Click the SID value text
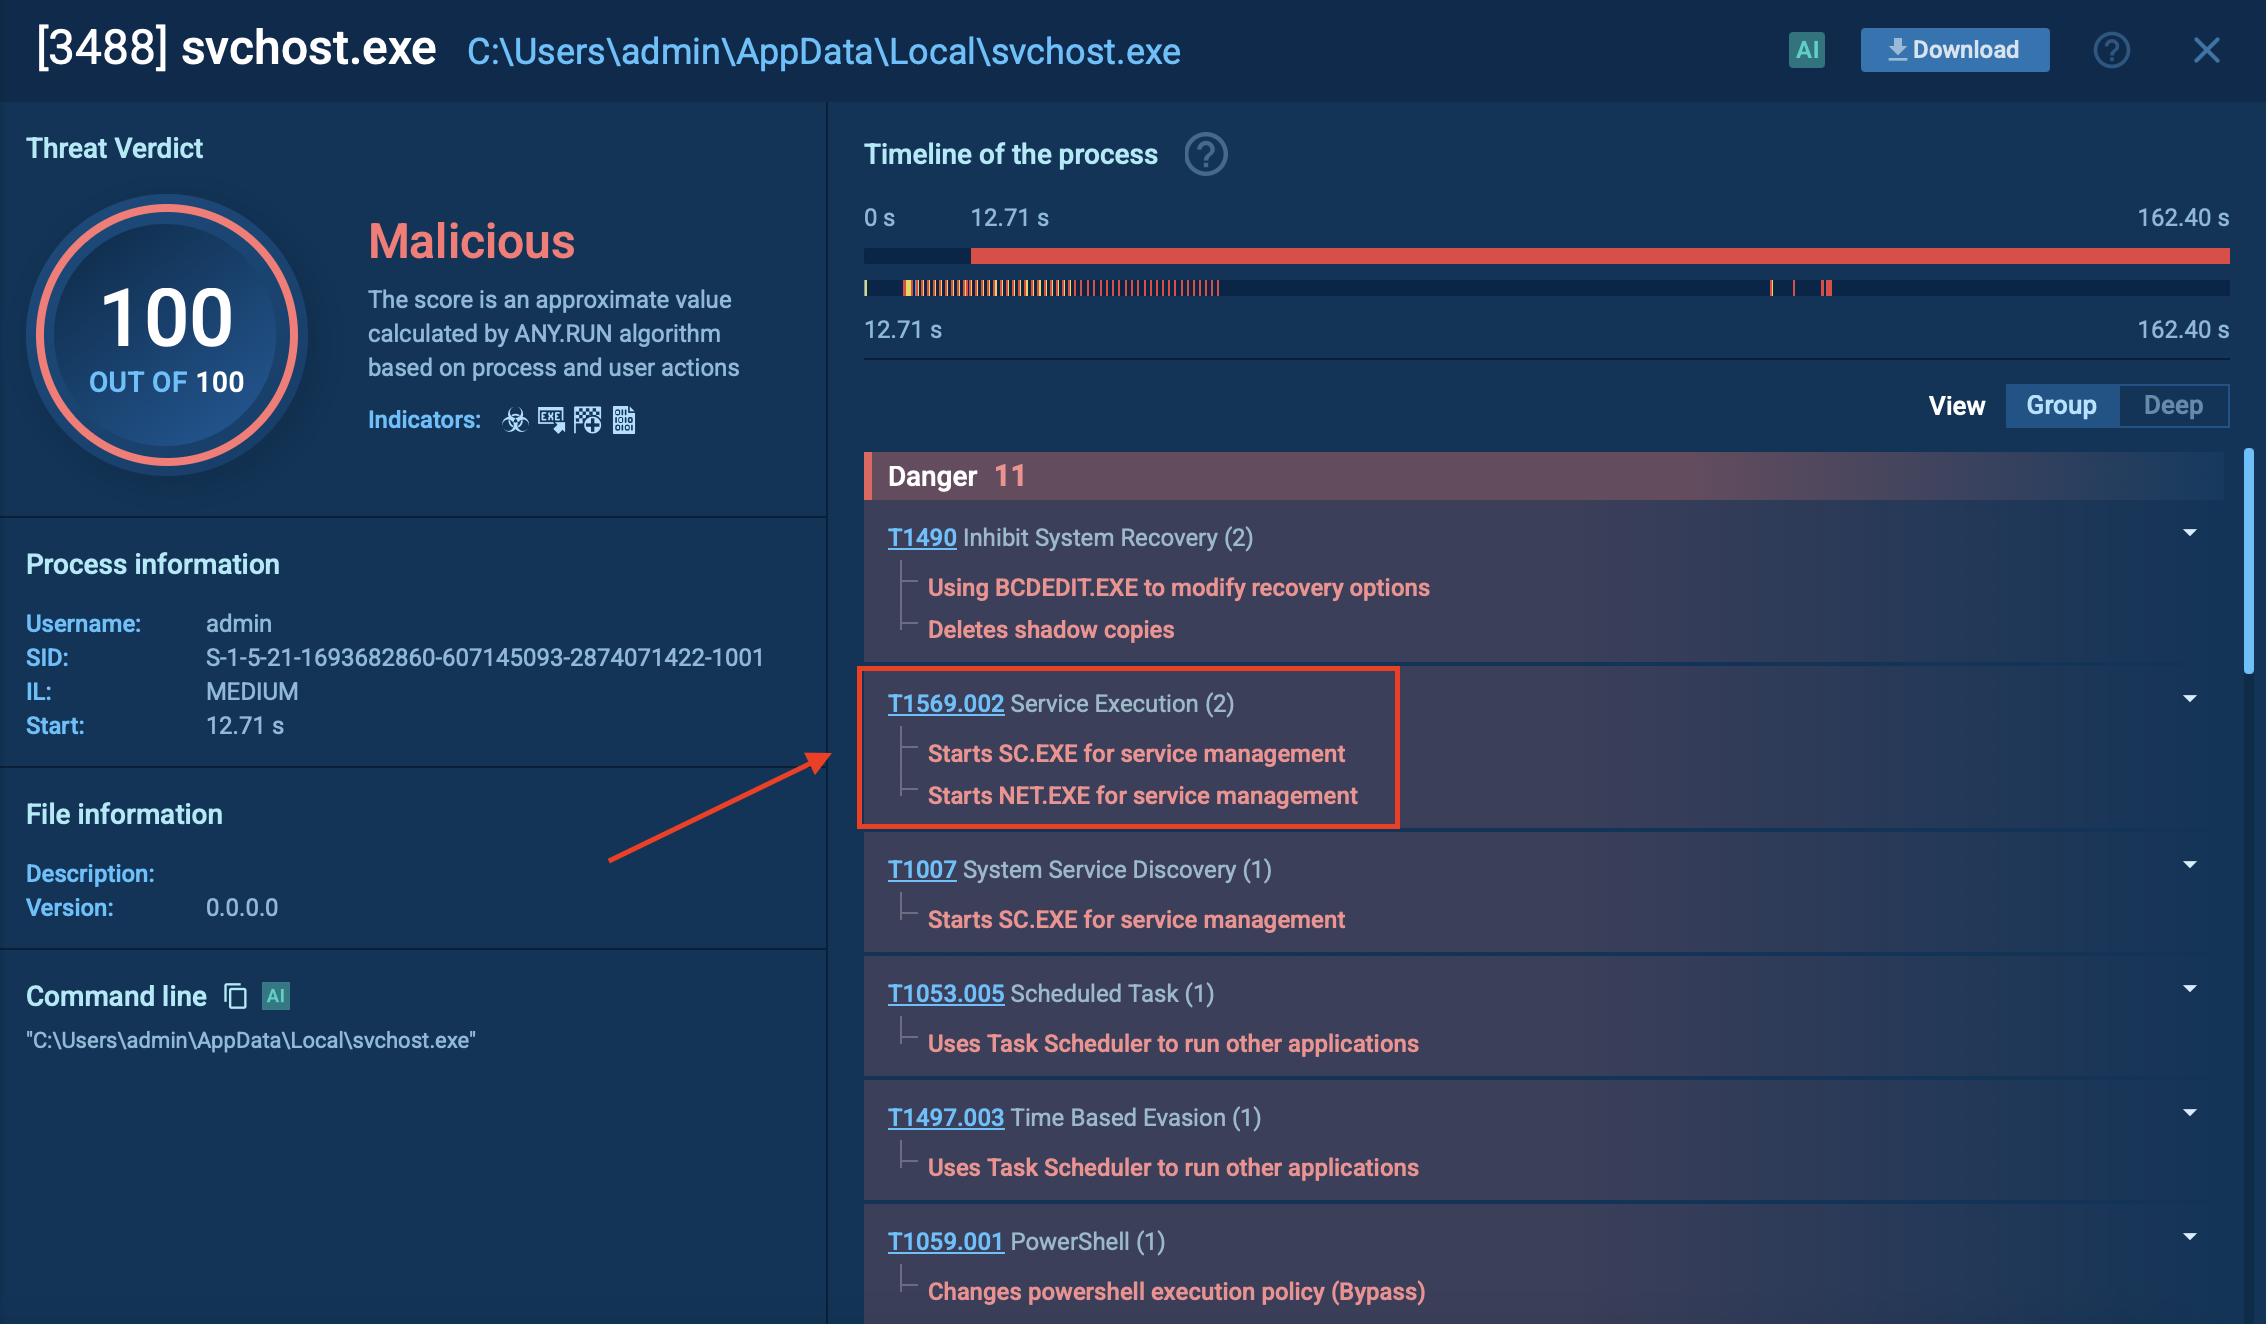The image size is (2266, 1324). pos(484,657)
